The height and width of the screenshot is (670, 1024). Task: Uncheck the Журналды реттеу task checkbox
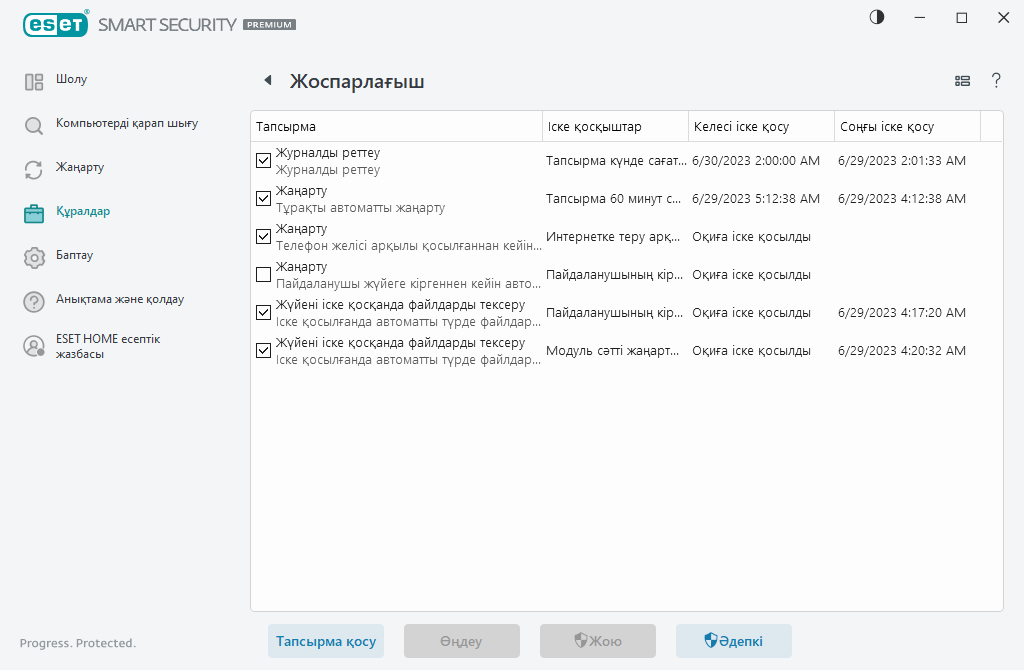[x=264, y=160]
